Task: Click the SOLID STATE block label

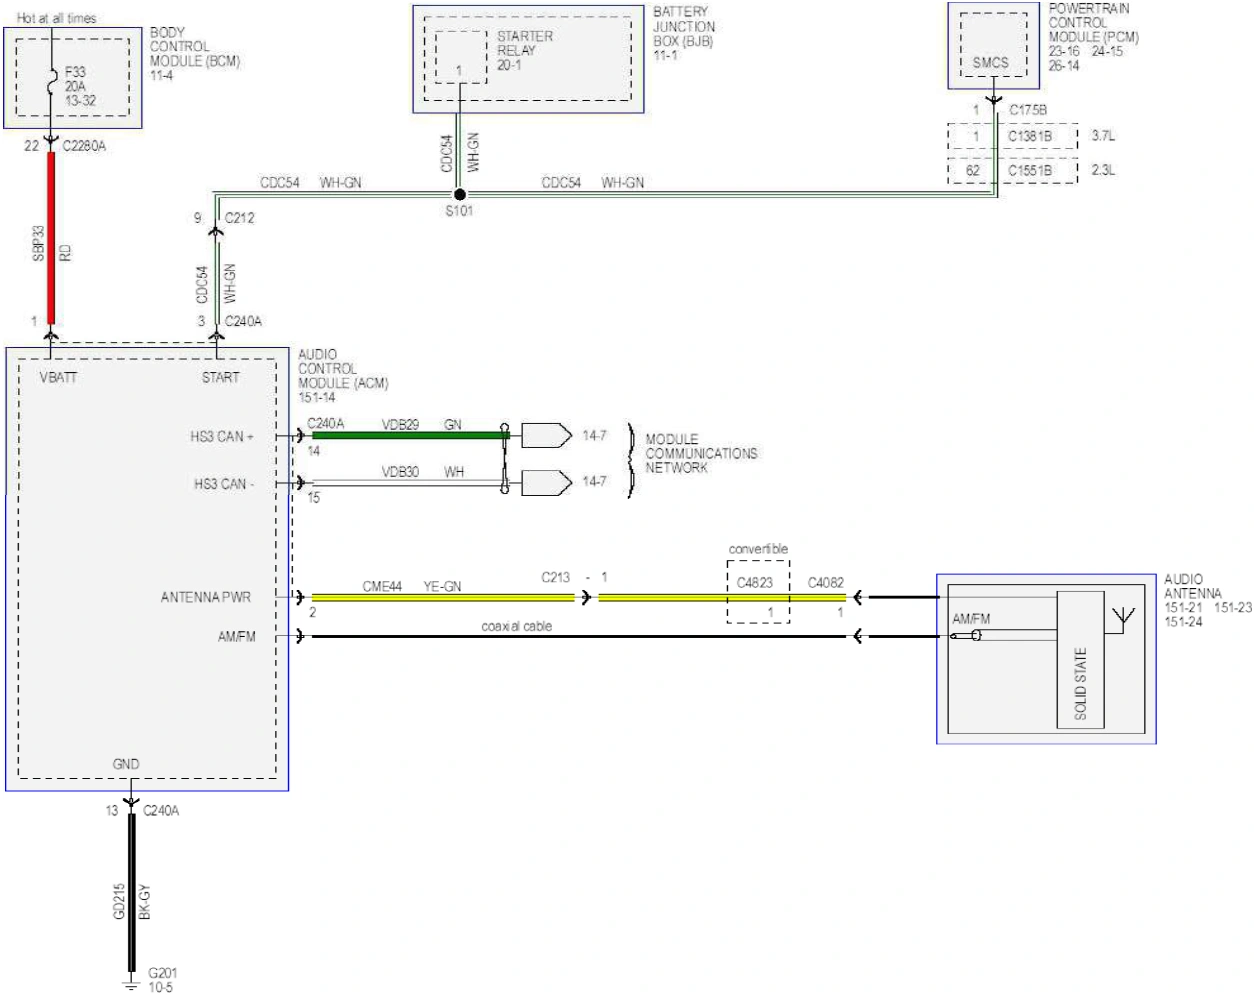Action: [x=1080, y=684]
